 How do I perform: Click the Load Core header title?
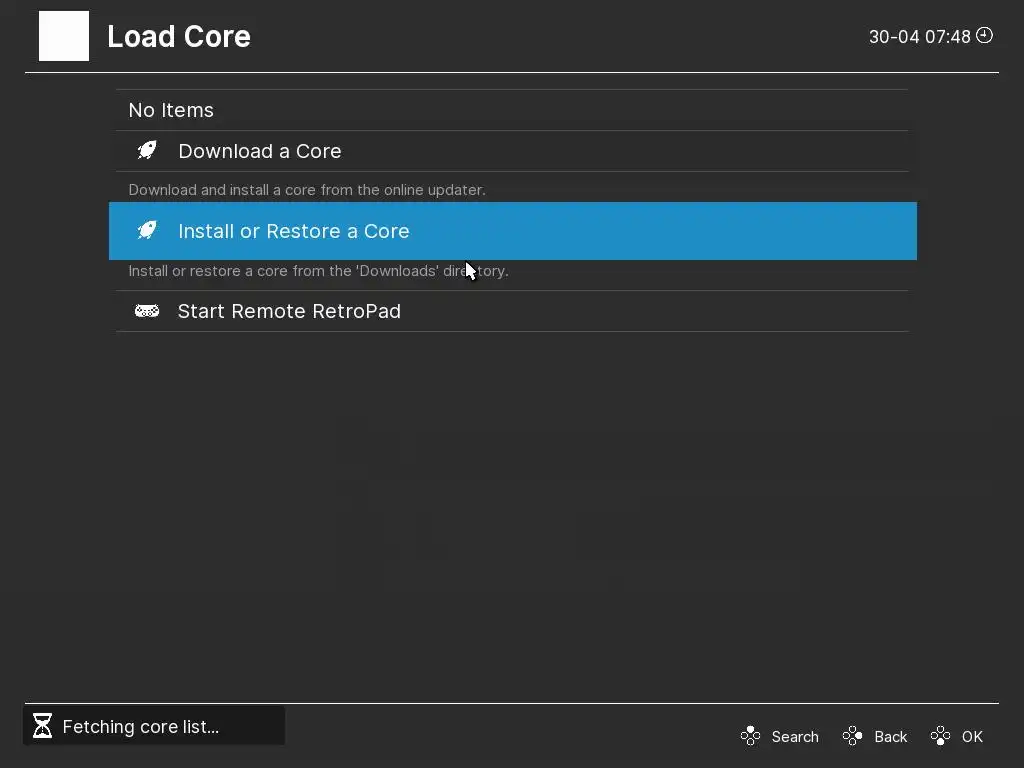pos(179,37)
